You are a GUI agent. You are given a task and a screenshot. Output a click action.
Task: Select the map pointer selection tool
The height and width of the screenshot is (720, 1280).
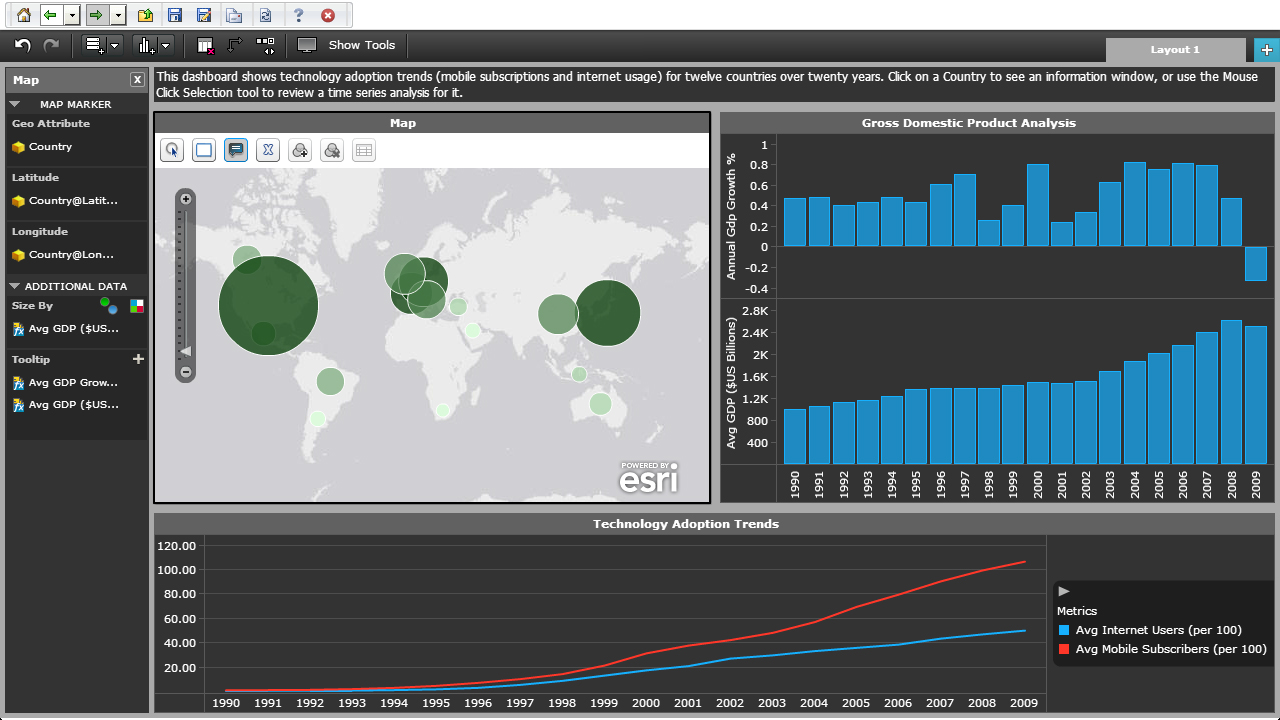[x=173, y=150]
